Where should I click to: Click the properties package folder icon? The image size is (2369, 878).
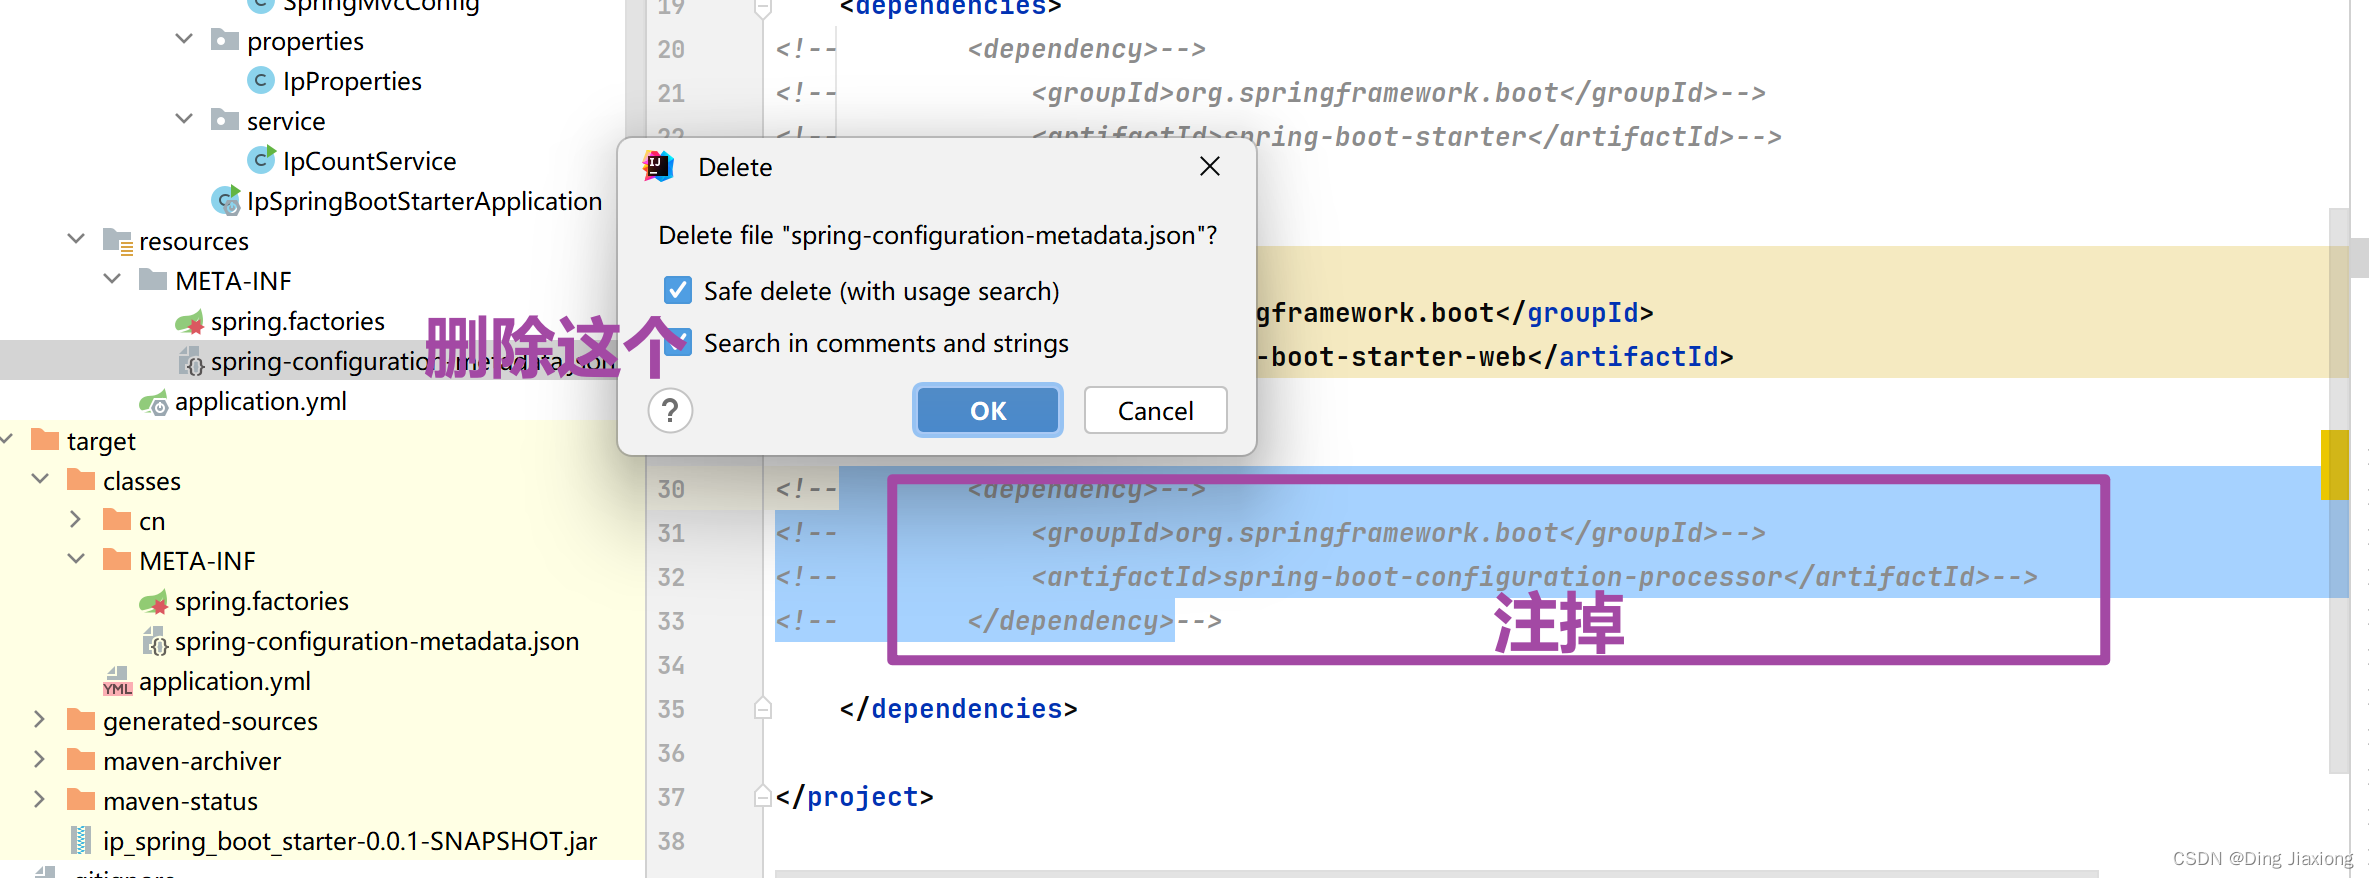(x=225, y=40)
